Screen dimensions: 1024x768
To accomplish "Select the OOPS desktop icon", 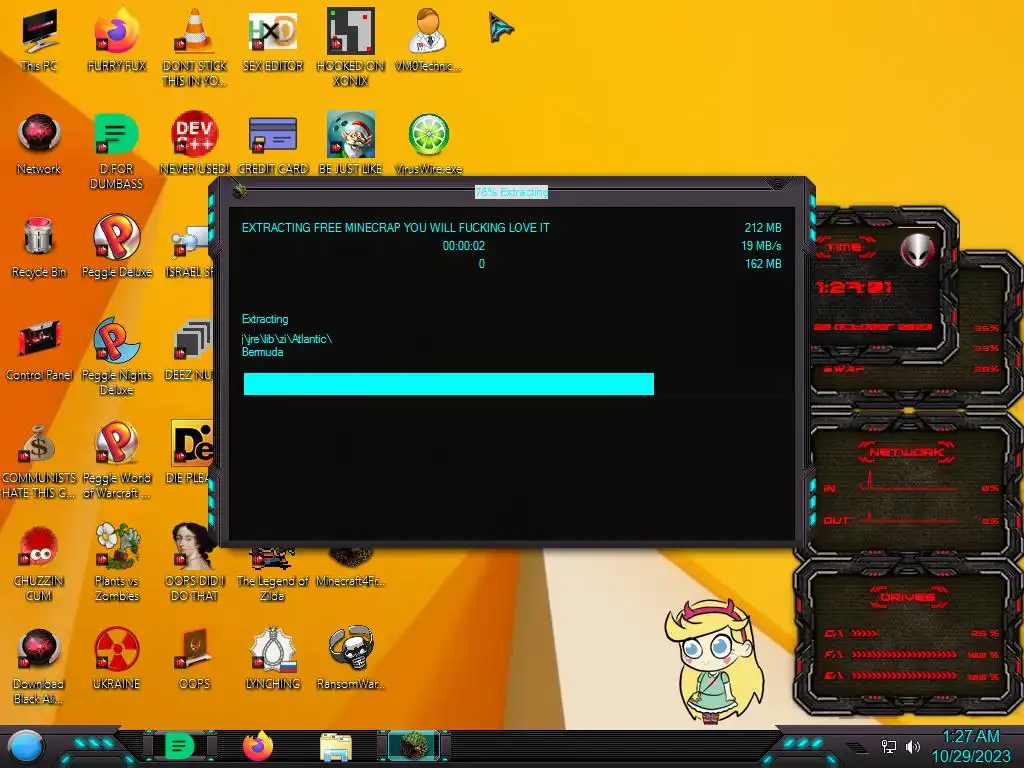I will 194,660.
